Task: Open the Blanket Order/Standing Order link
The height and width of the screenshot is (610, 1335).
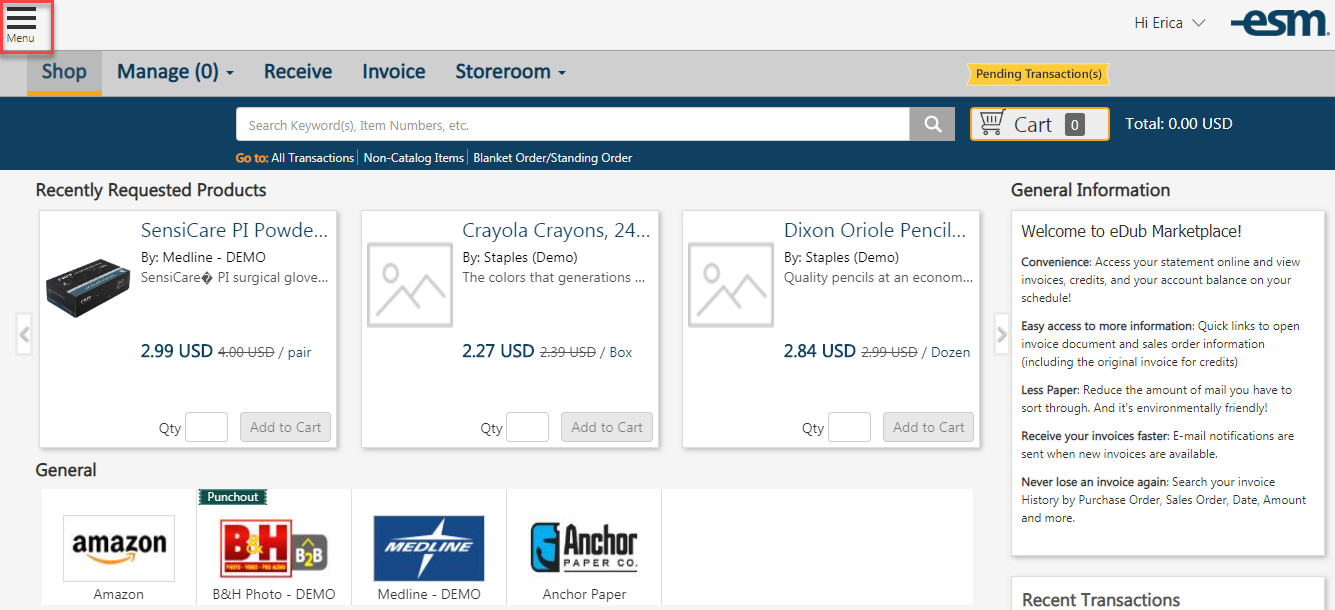Action: 553,158
